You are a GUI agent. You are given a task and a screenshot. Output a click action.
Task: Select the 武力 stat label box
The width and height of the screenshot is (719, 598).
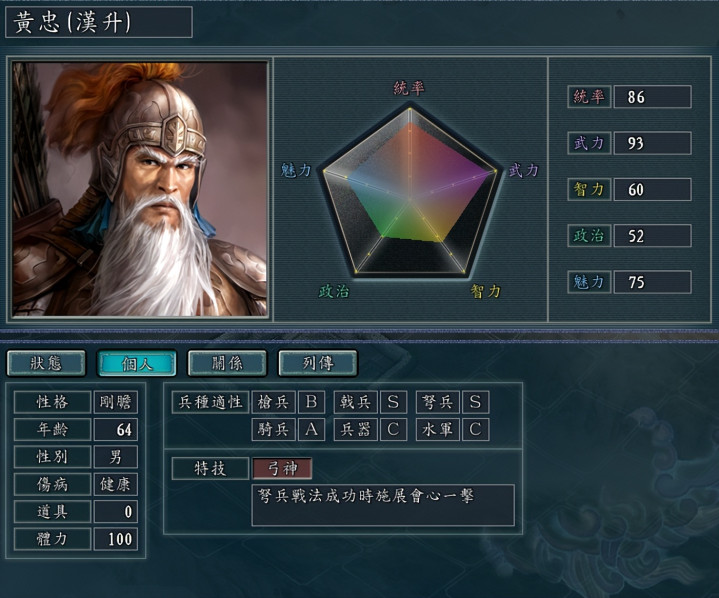(589, 143)
